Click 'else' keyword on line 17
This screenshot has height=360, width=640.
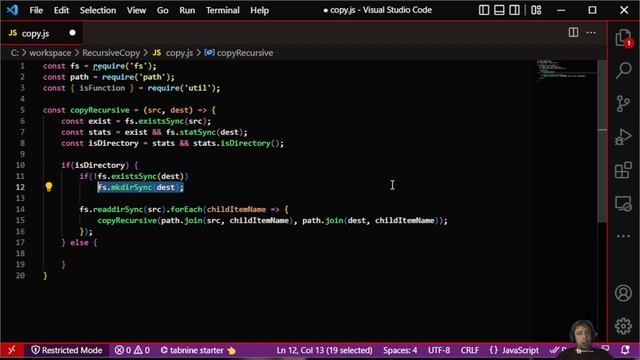79,242
